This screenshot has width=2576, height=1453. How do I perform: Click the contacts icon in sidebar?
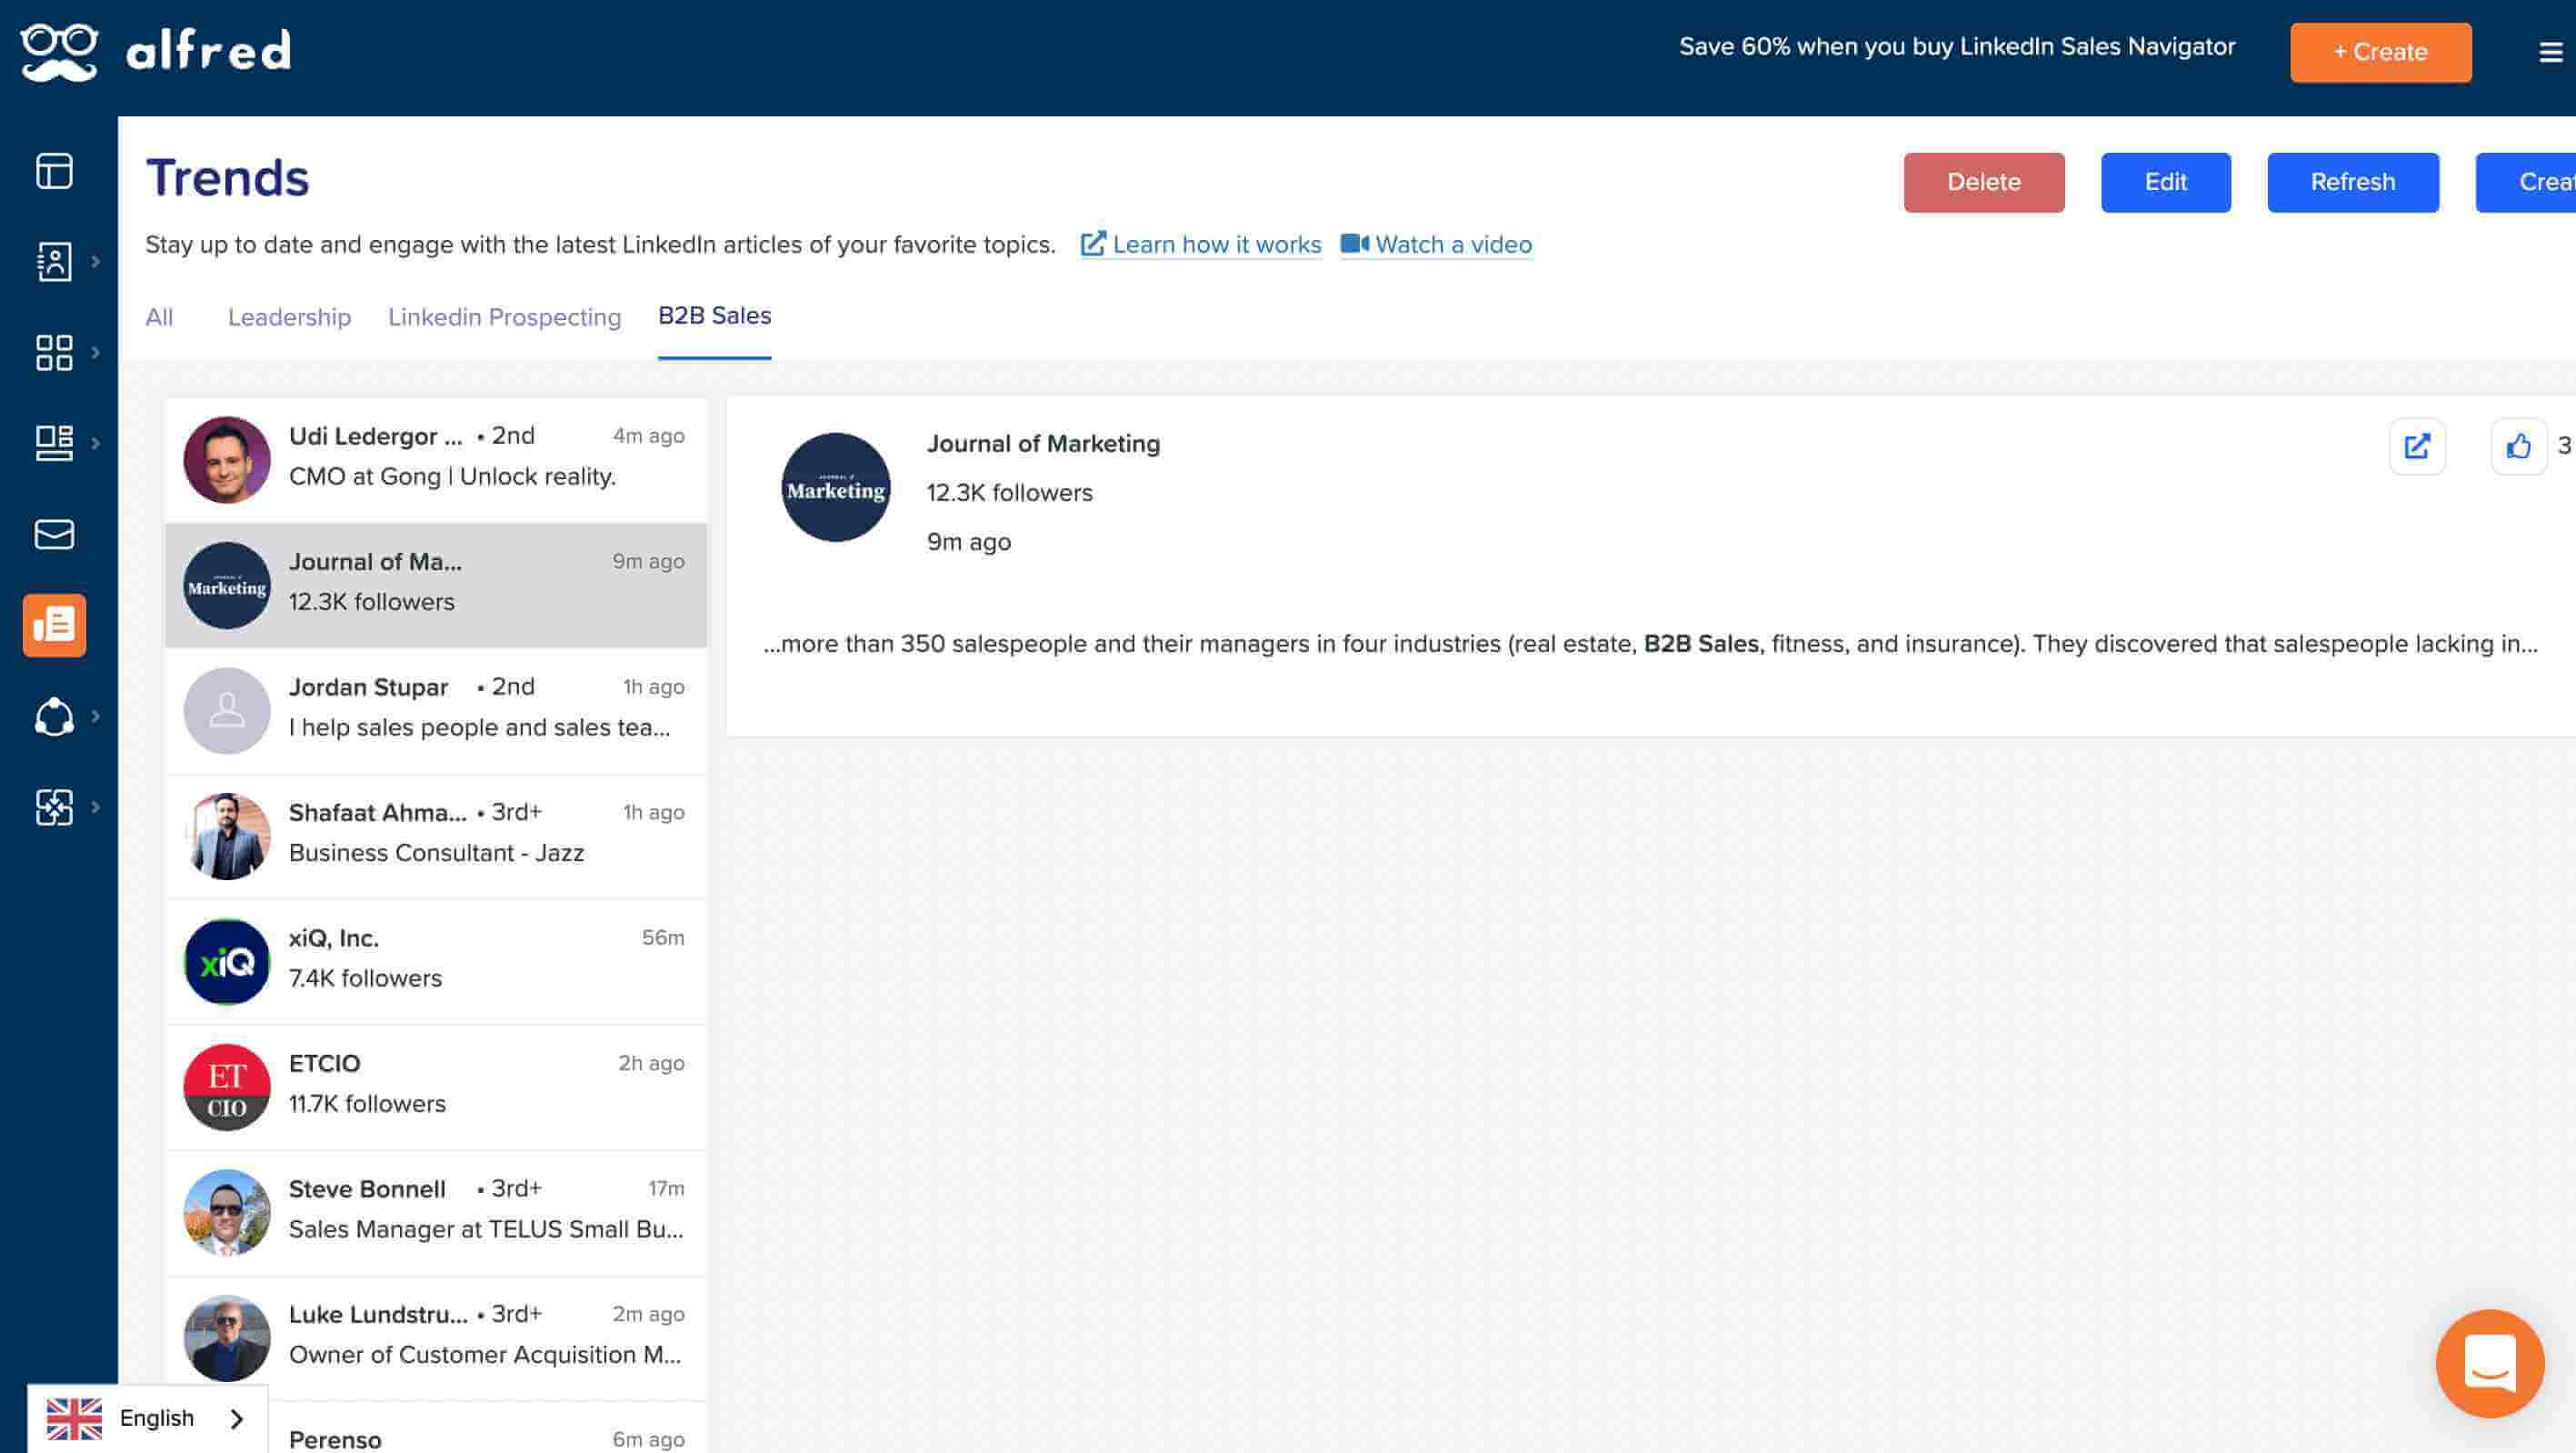[54, 262]
